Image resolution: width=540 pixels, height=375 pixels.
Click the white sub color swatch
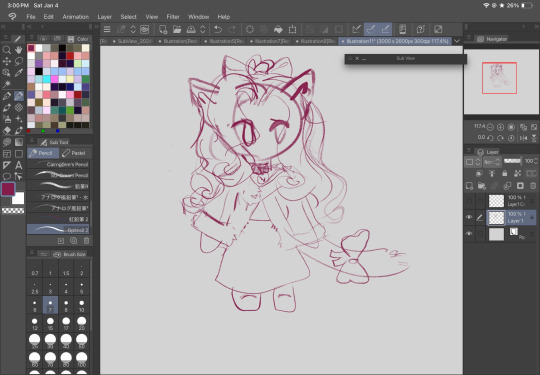tap(18, 198)
